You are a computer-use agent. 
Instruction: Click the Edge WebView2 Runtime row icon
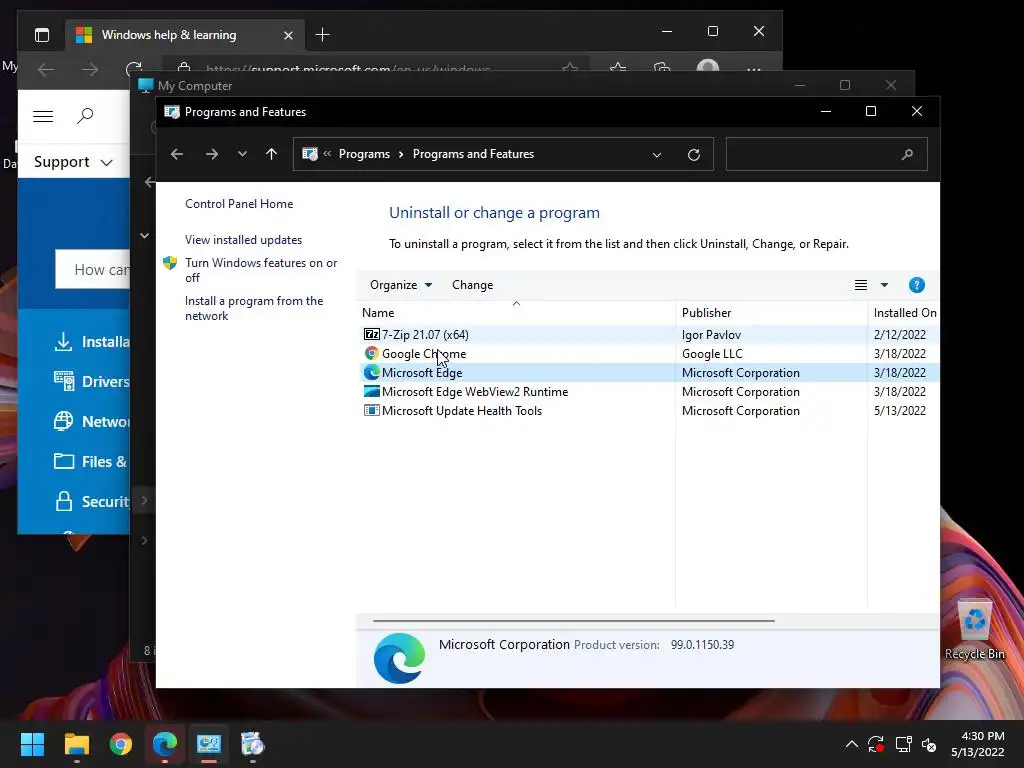point(372,391)
